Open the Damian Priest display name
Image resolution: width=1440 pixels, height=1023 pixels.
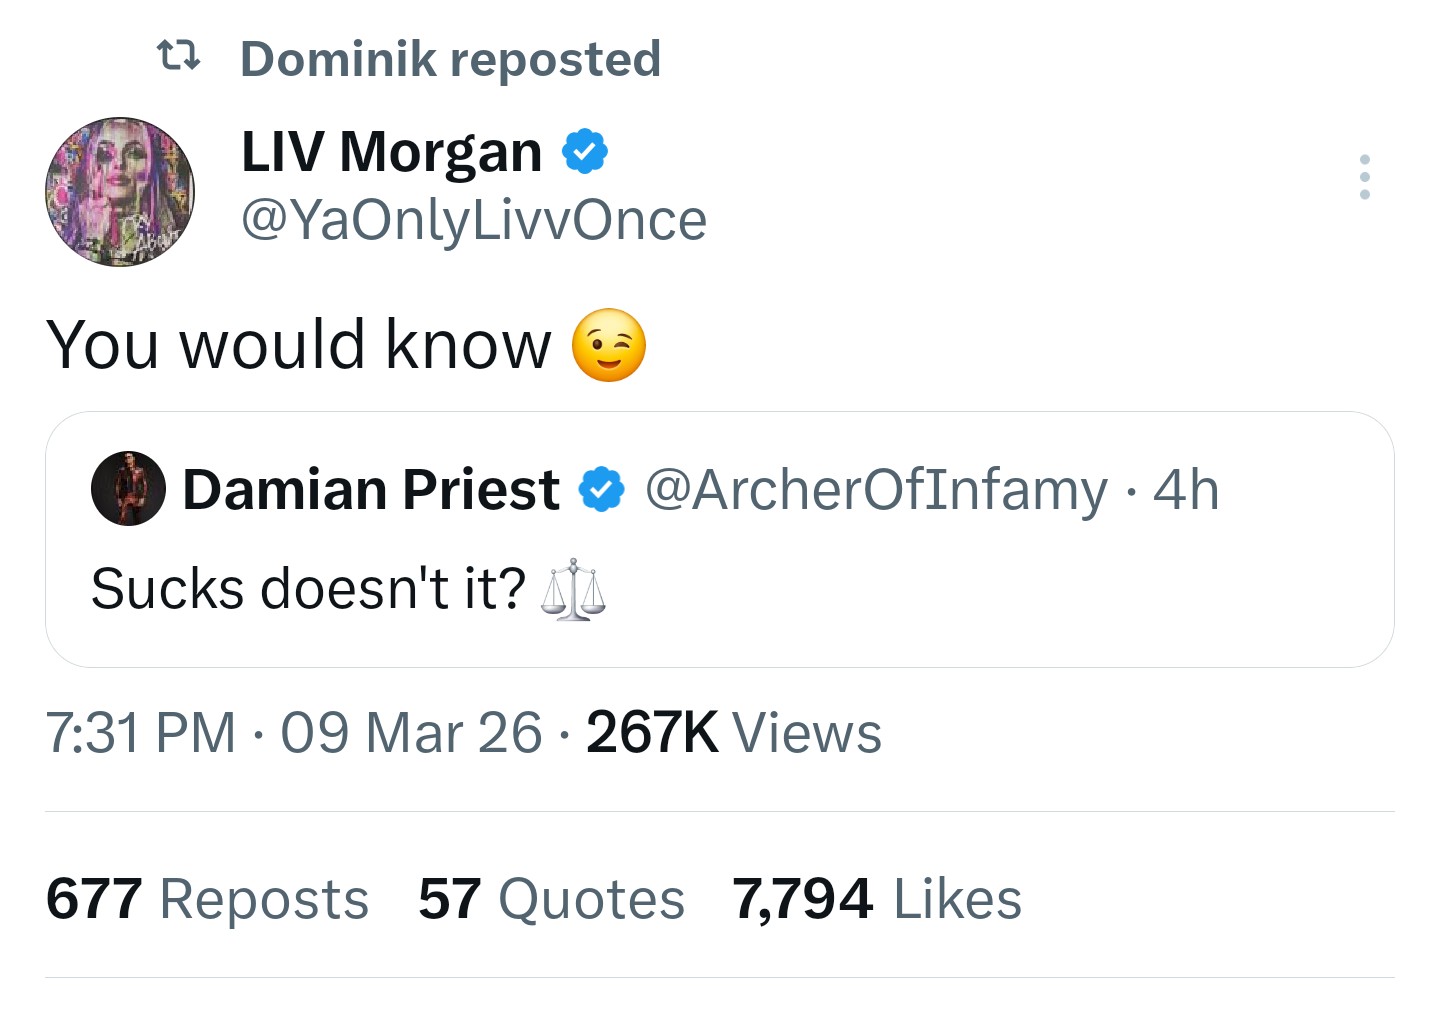click(x=371, y=490)
